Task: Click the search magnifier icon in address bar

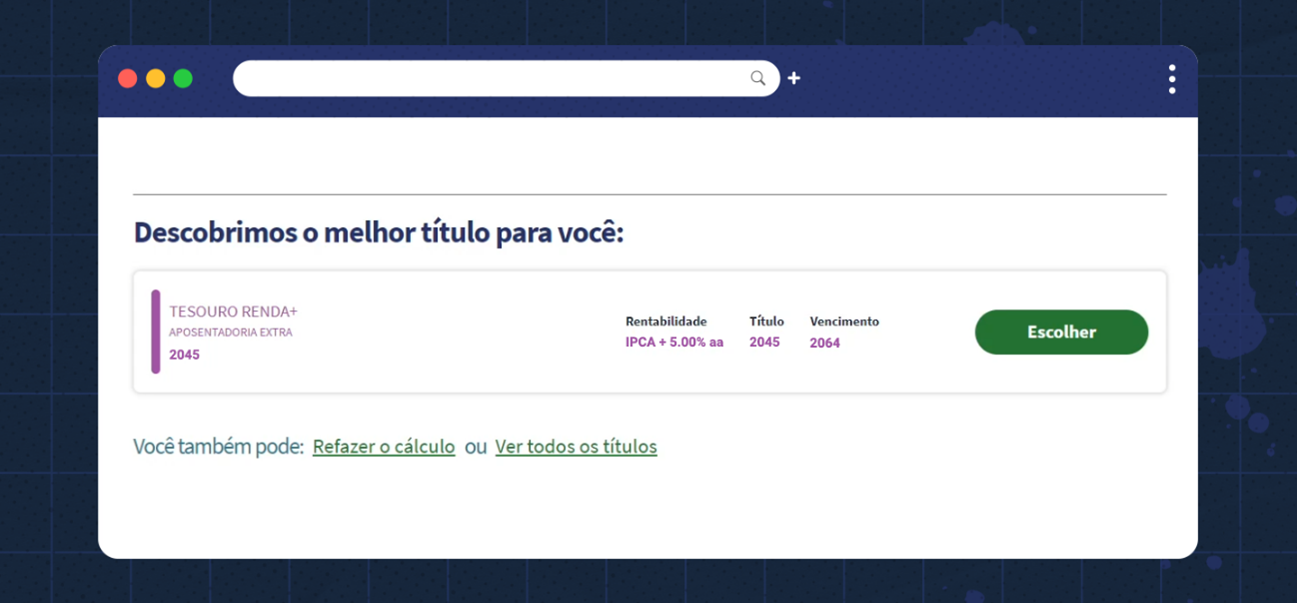Action: (758, 78)
